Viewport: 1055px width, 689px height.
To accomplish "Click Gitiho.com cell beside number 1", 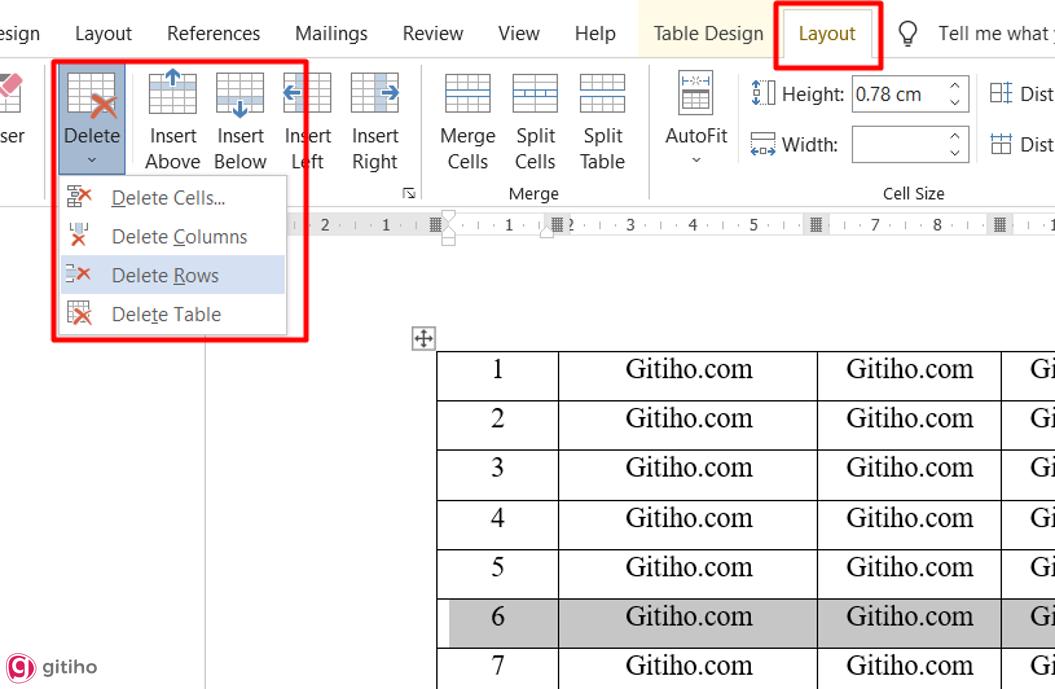I will tap(688, 375).
